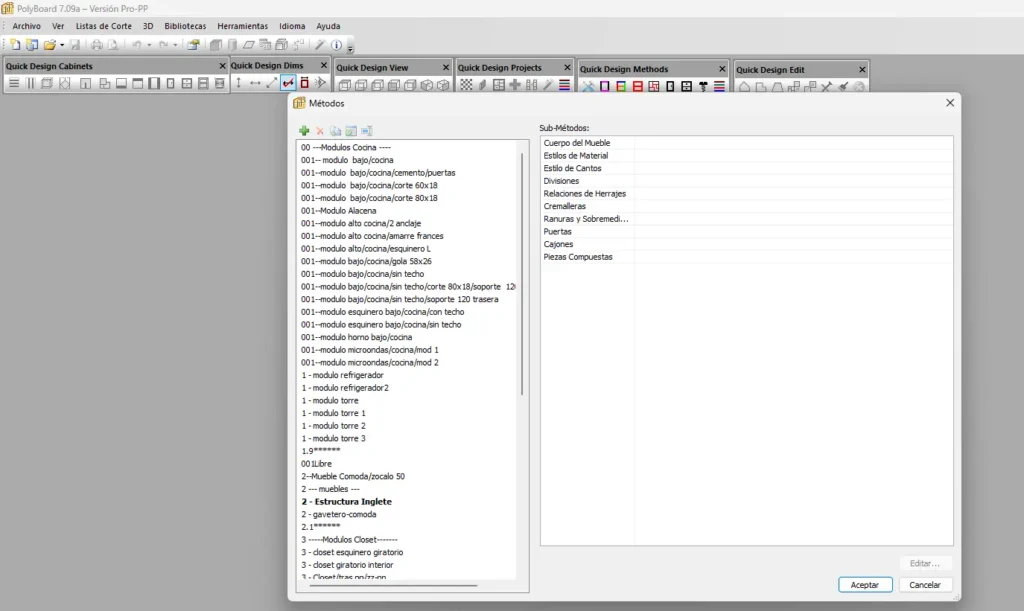Expand the main toolbar overflow options arrow
The width and height of the screenshot is (1024, 611).
point(350,47)
